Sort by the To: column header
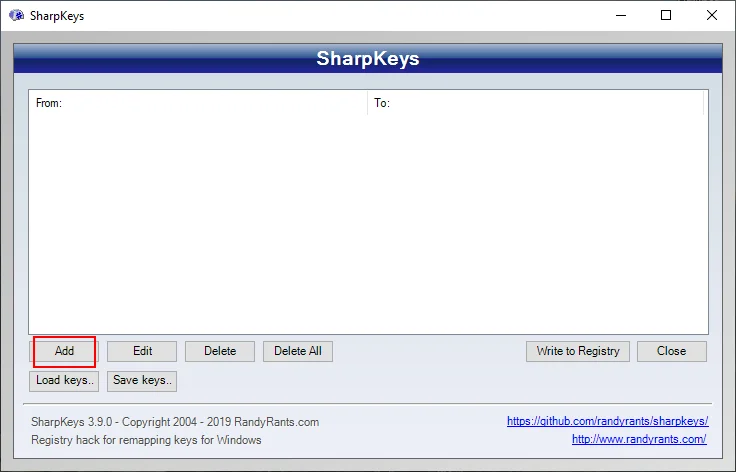The image size is (736, 472). [x=536, y=103]
